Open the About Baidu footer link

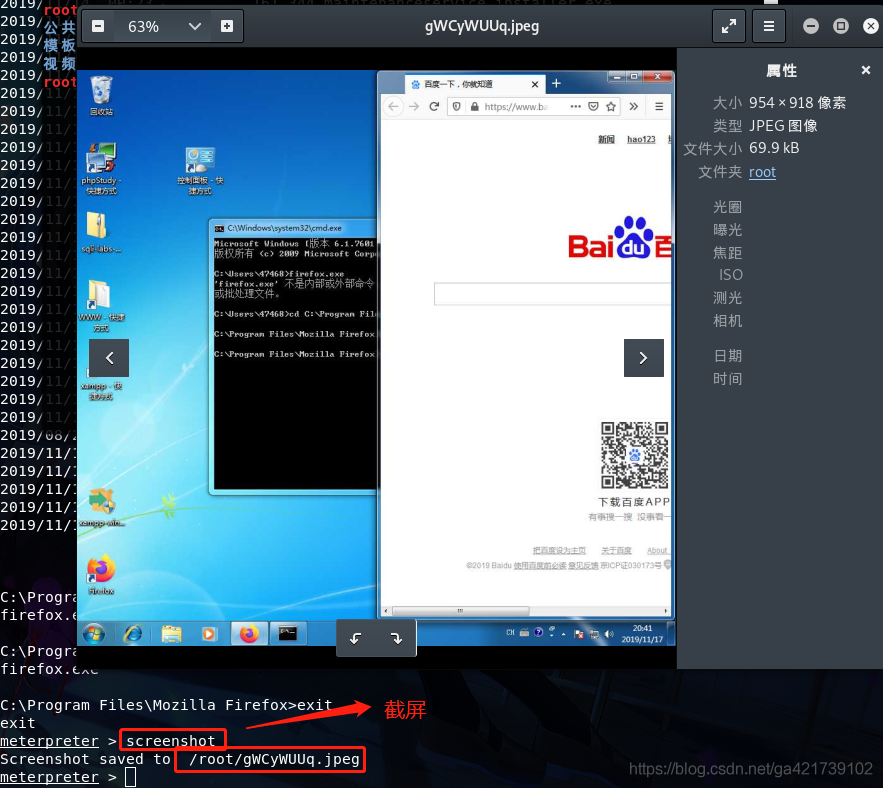click(657, 550)
